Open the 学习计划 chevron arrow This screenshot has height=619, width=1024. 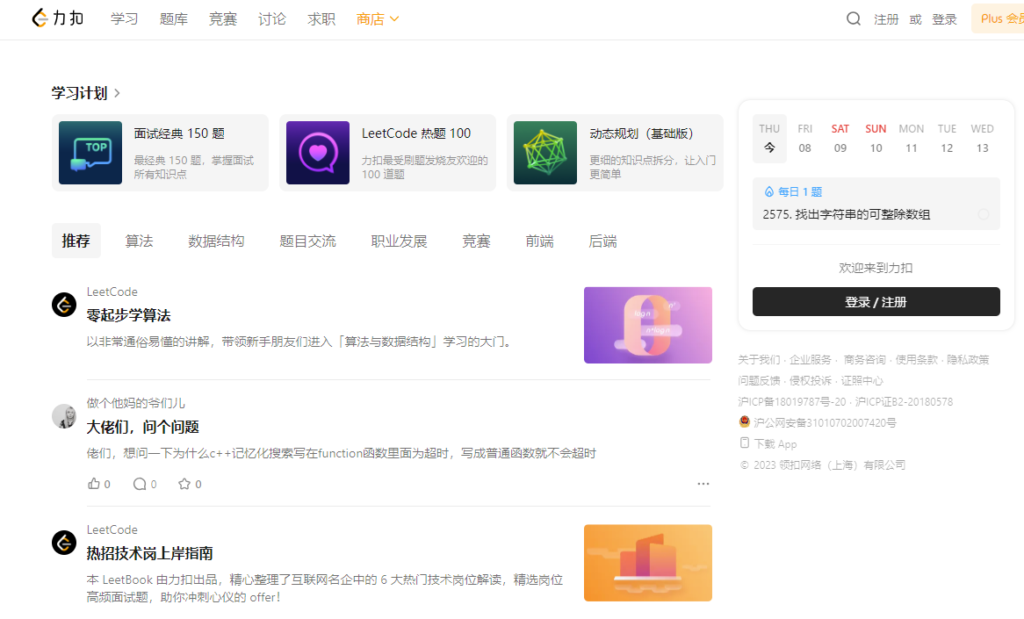(117, 93)
